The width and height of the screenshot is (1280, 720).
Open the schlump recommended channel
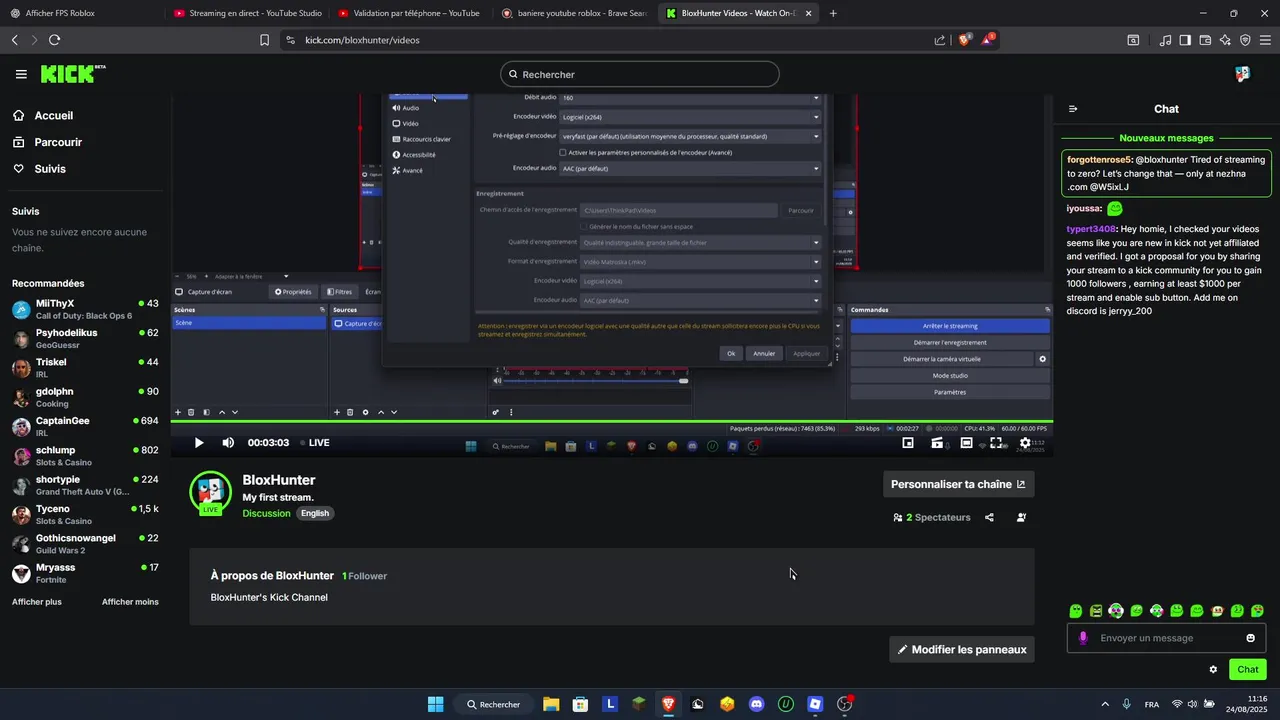pos(85,456)
